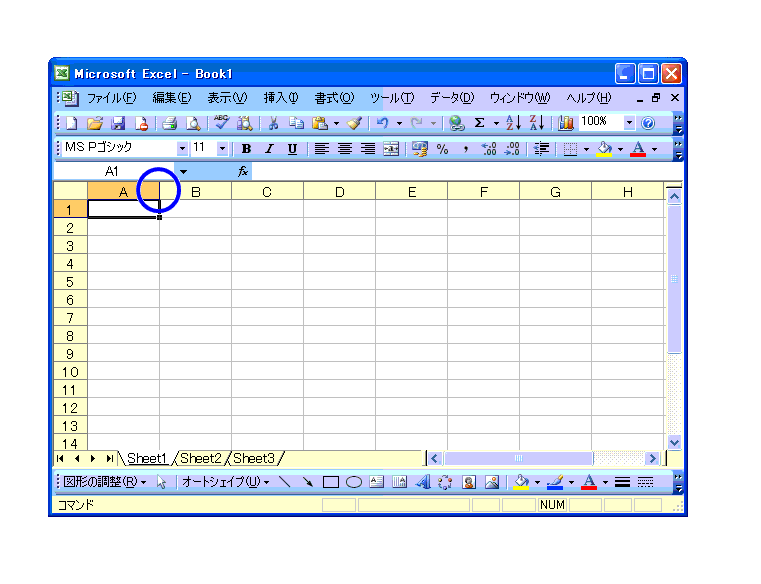Open the View (表示) menu
This screenshot has width=761, height=584.
tap(227, 98)
